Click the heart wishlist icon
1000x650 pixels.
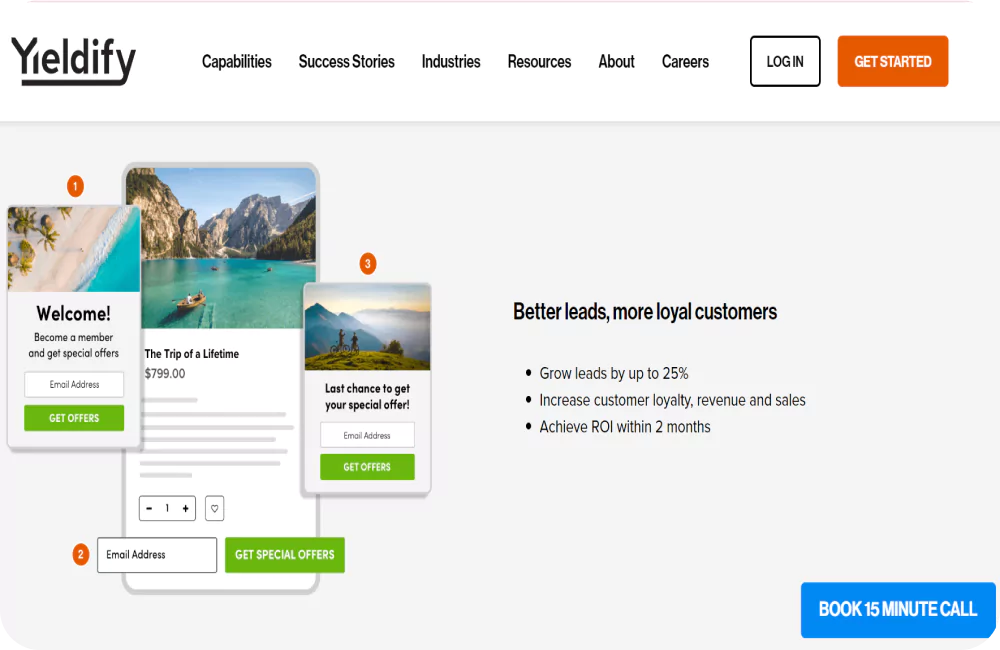click(214, 508)
